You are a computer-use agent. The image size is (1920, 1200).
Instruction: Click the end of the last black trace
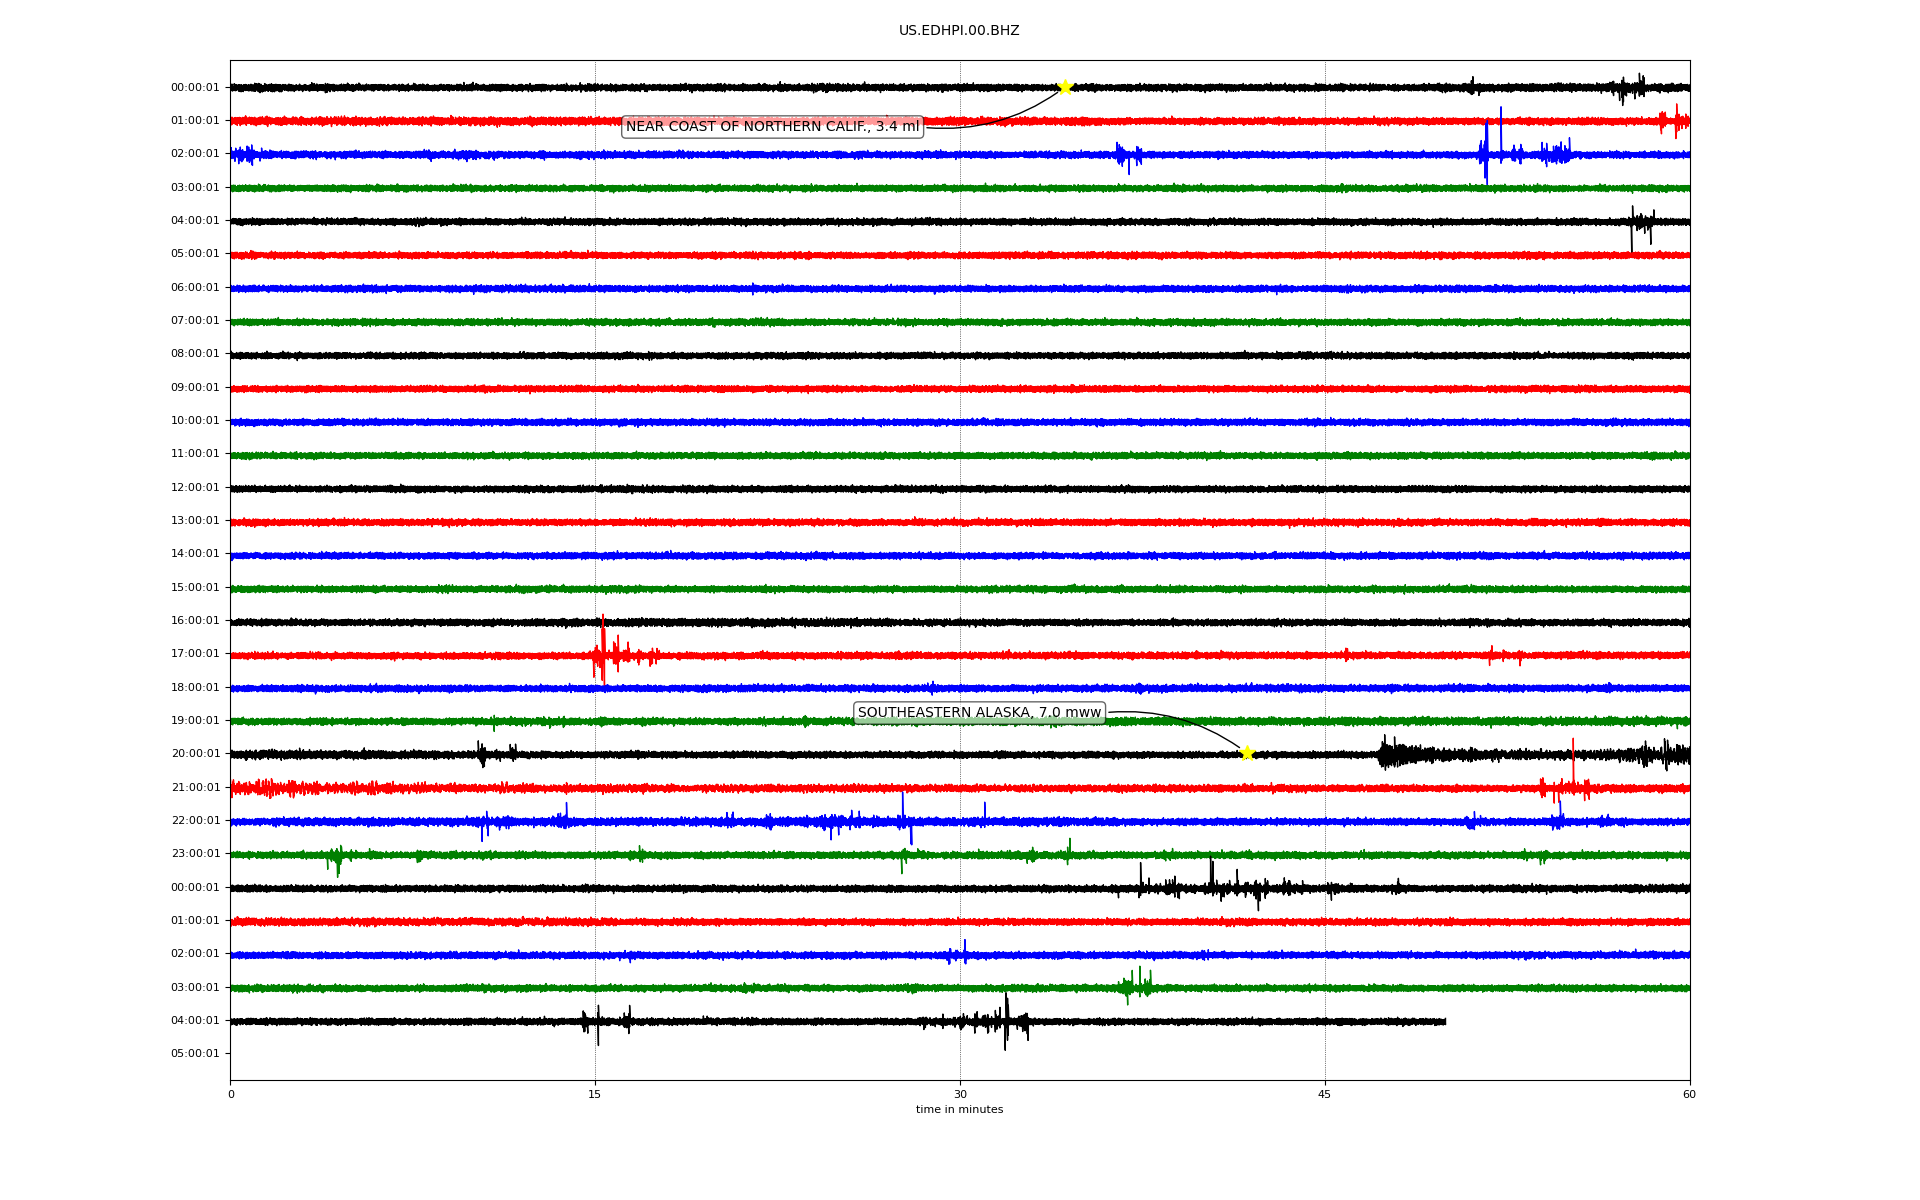point(1444,1022)
